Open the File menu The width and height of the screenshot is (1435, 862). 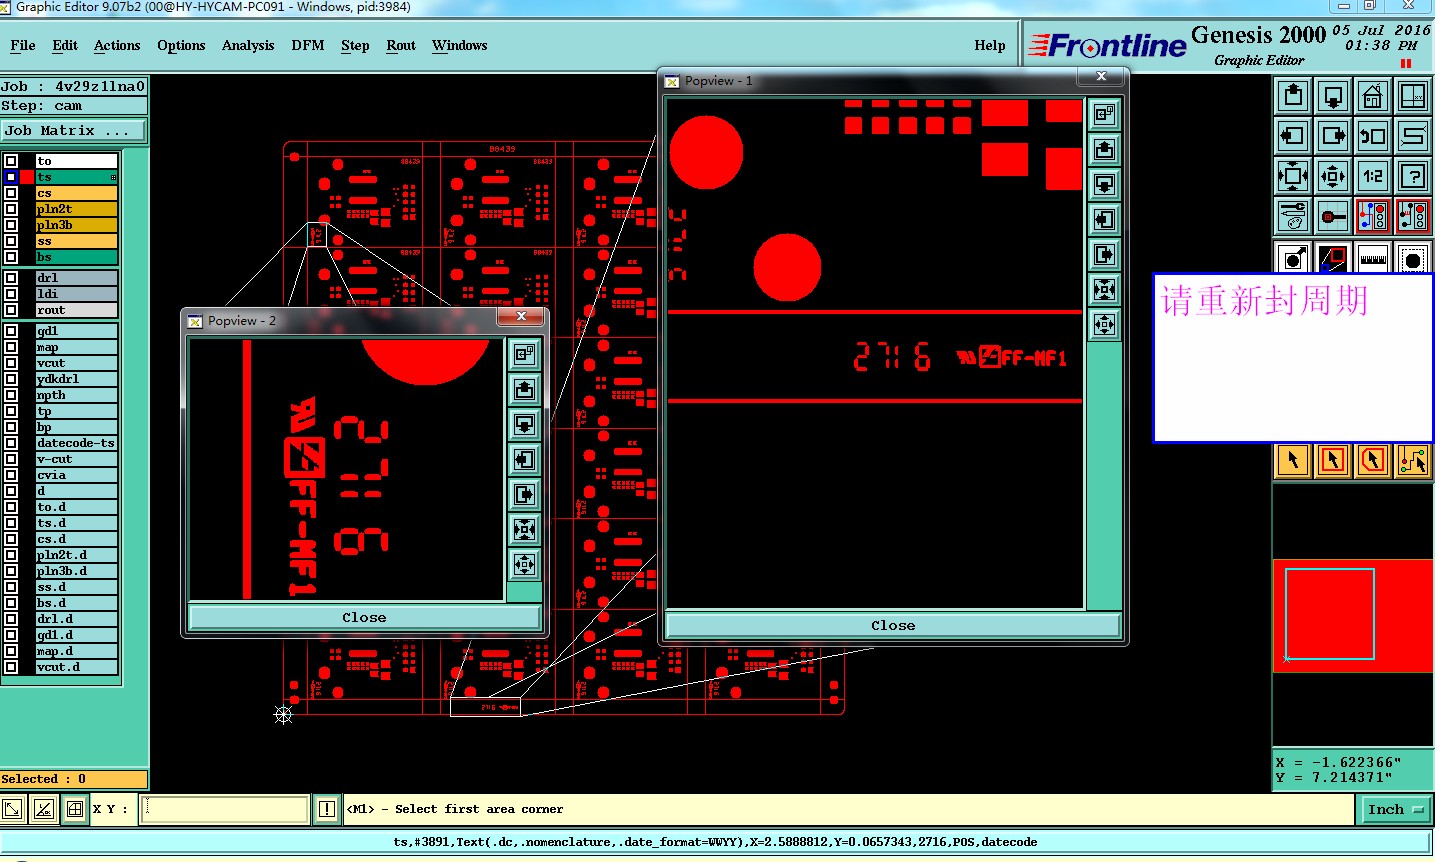(x=23, y=45)
